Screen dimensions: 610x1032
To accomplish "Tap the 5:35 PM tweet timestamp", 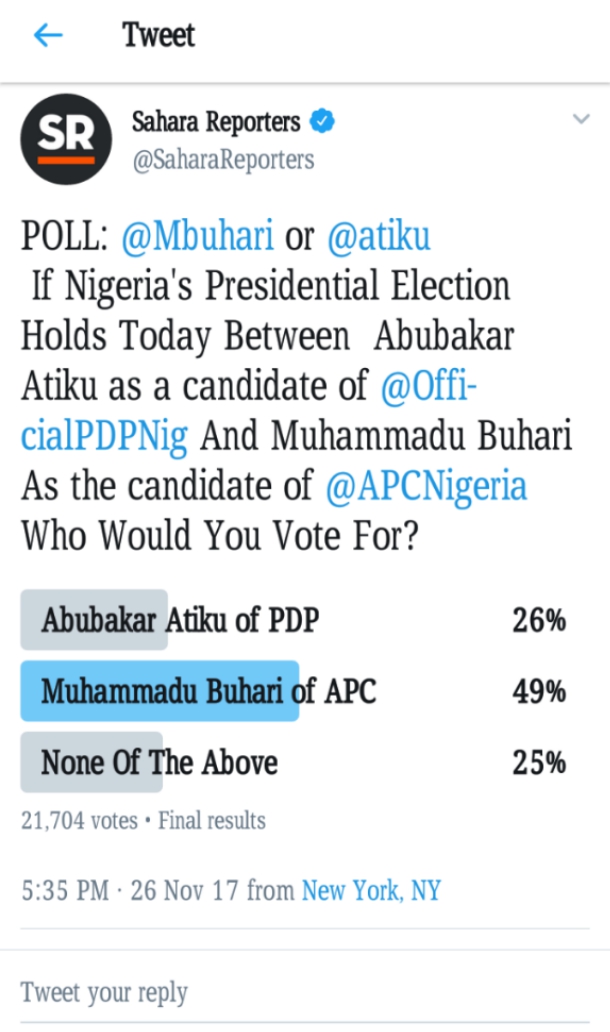I will pos(65,890).
